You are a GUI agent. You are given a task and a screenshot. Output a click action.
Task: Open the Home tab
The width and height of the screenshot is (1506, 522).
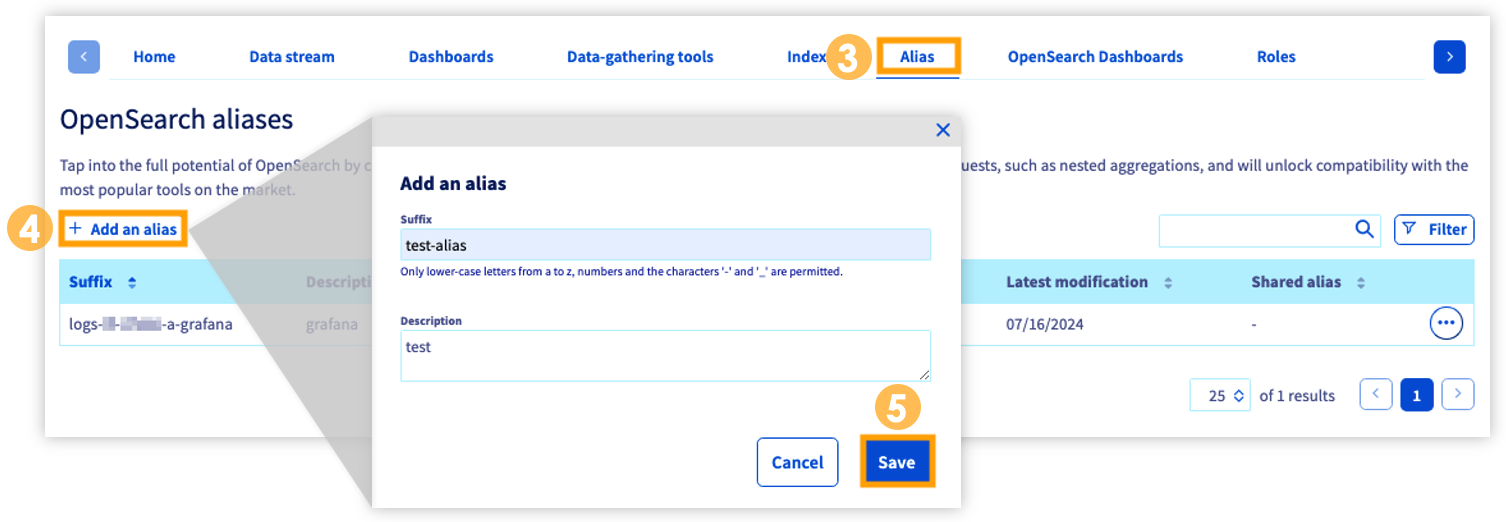(x=154, y=57)
